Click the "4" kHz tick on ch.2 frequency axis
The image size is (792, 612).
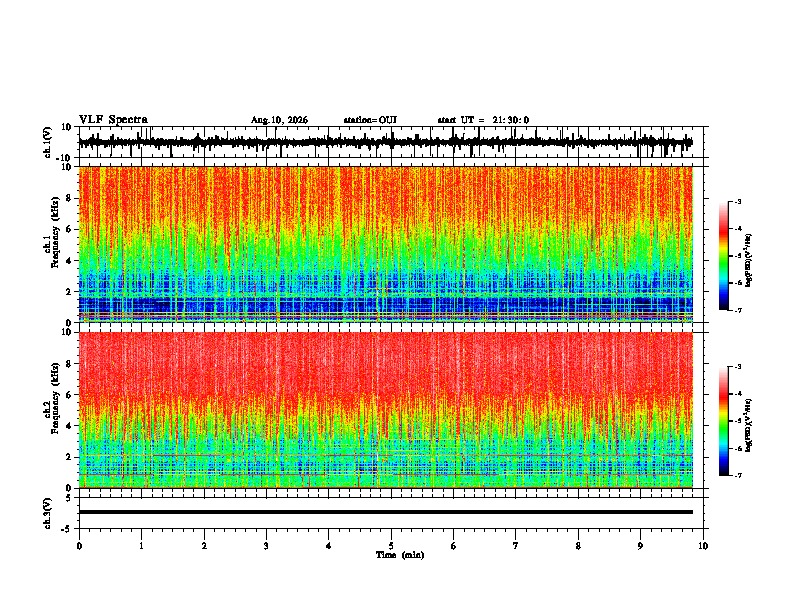(x=70, y=426)
